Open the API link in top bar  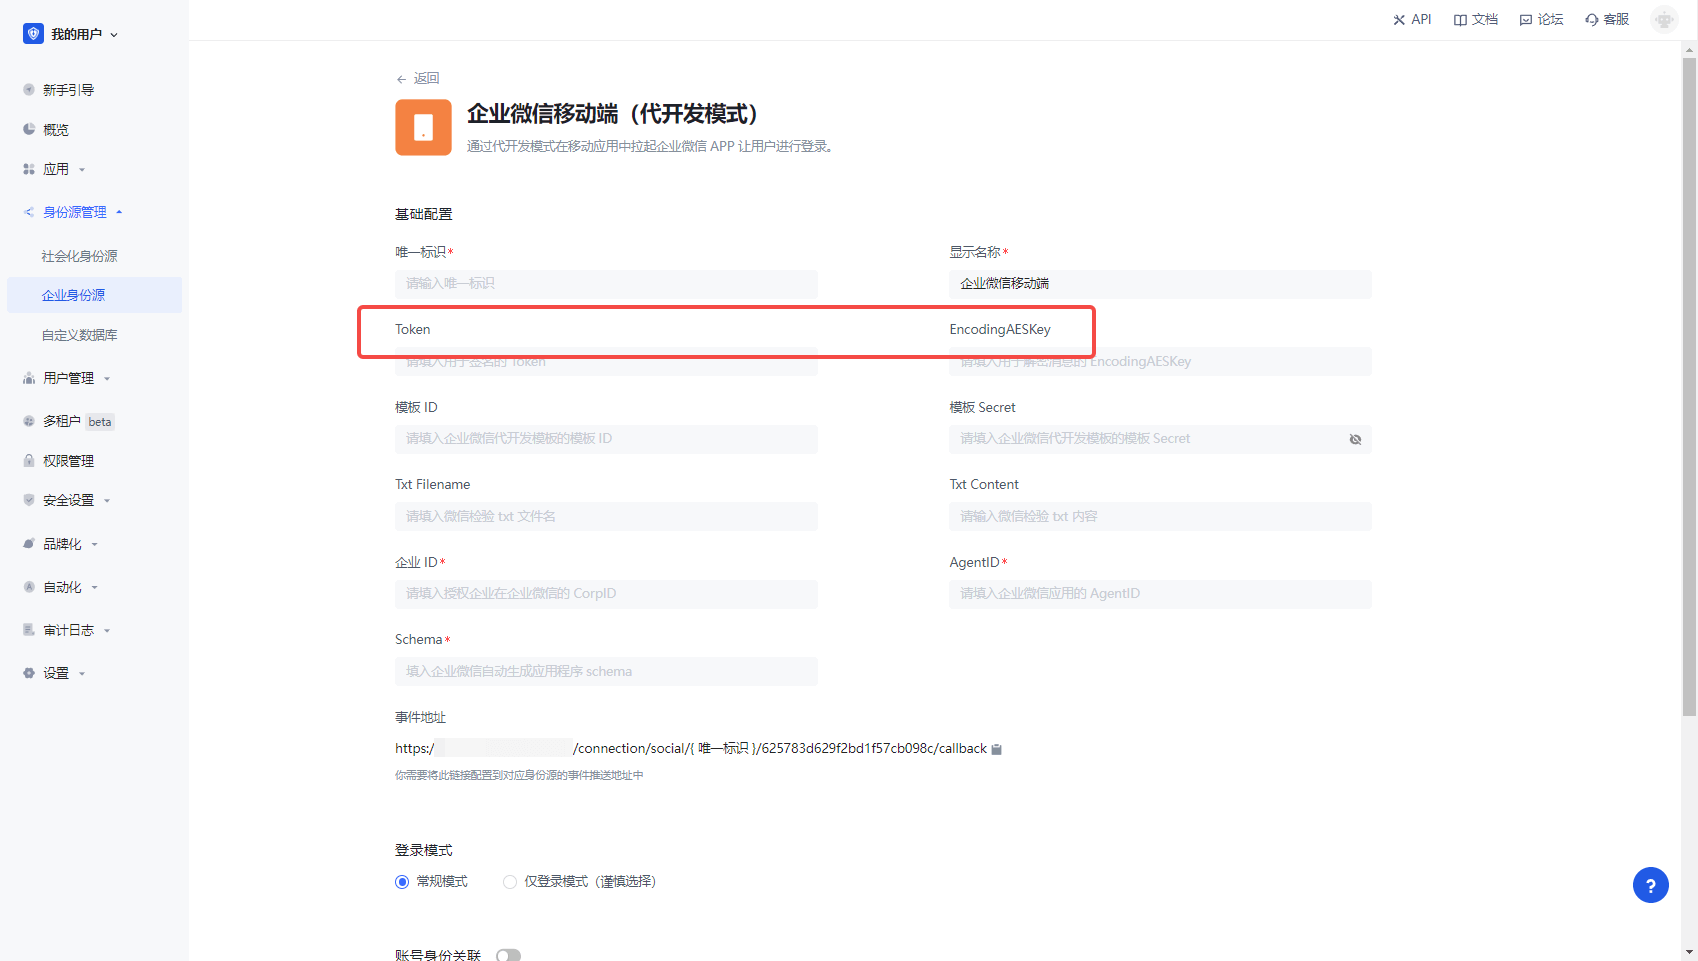(x=1411, y=19)
